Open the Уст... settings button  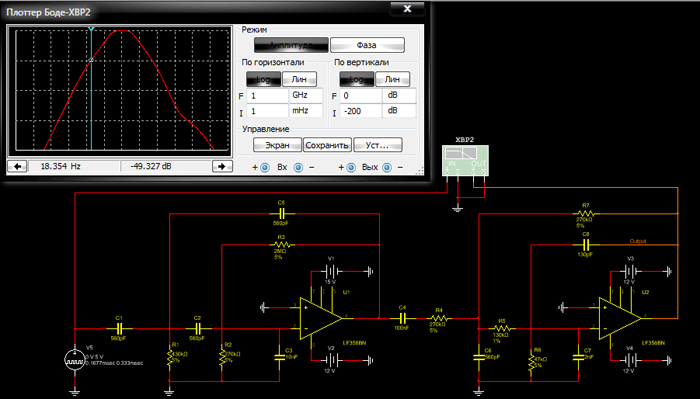[378, 145]
